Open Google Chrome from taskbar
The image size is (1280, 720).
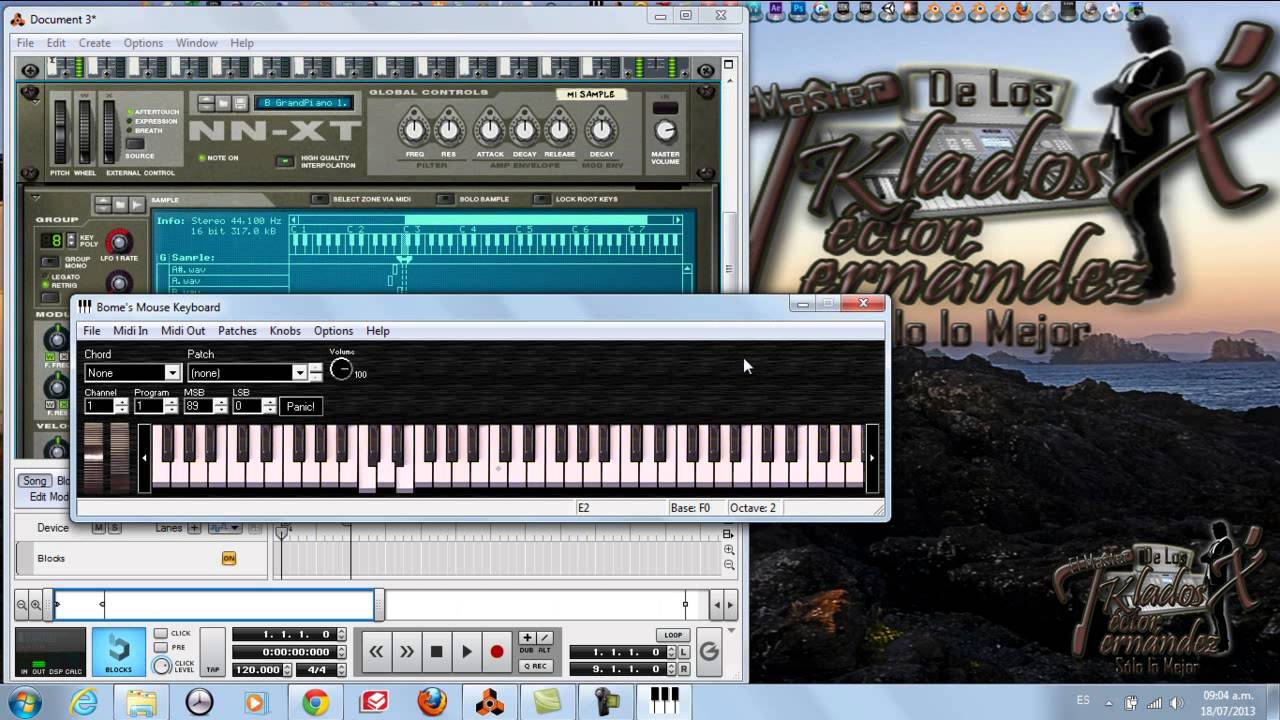pyautogui.click(x=316, y=702)
